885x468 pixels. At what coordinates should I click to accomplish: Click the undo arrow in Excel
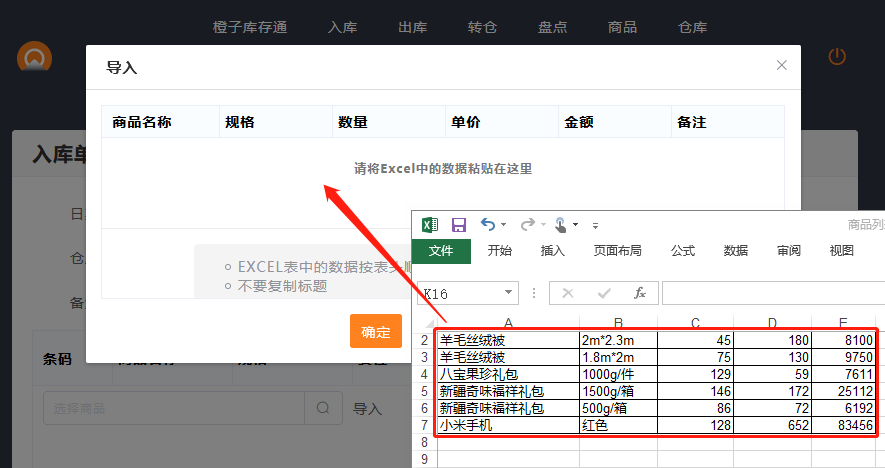[x=487, y=225]
